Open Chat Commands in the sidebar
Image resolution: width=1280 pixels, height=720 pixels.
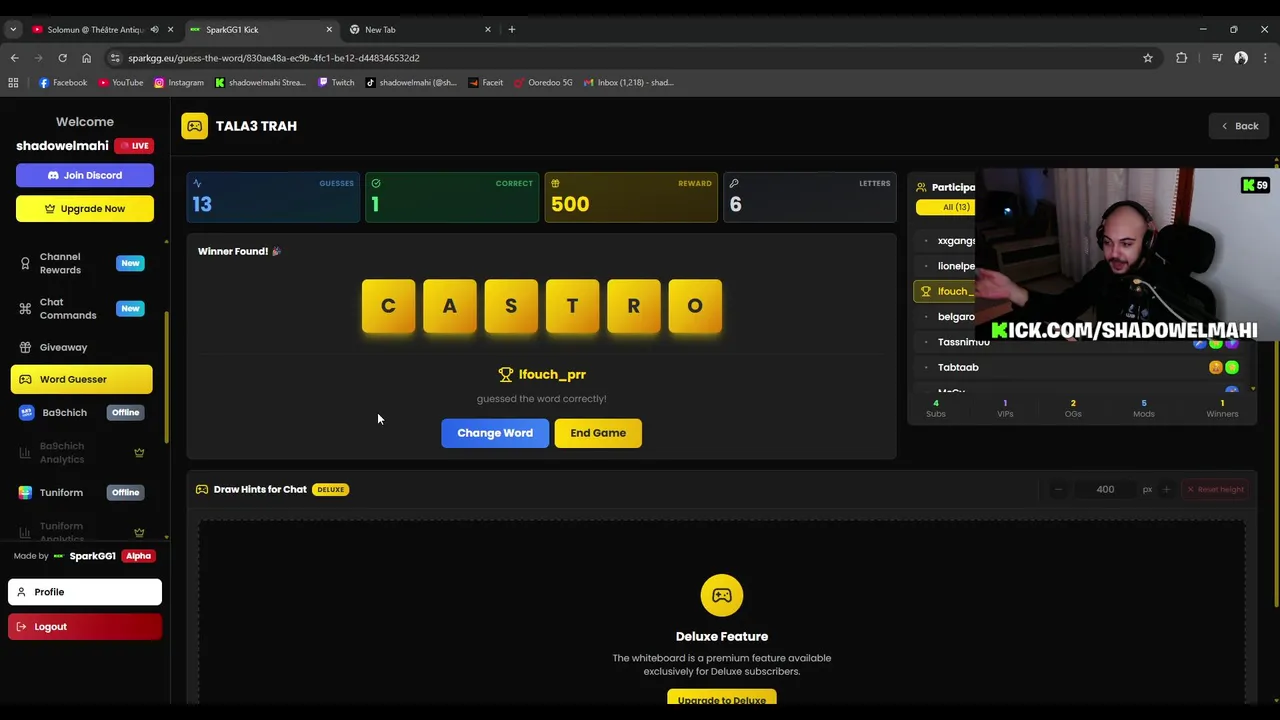82,308
